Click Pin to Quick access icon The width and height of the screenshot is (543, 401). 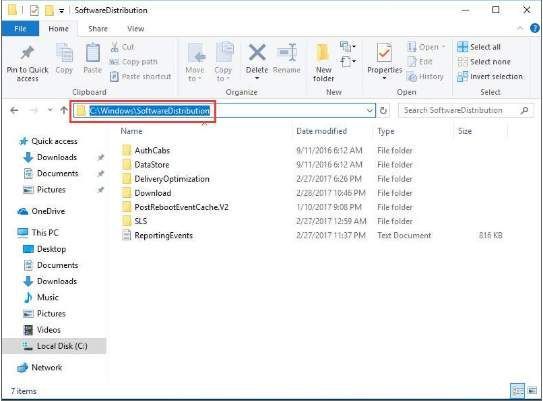click(27, 63)
